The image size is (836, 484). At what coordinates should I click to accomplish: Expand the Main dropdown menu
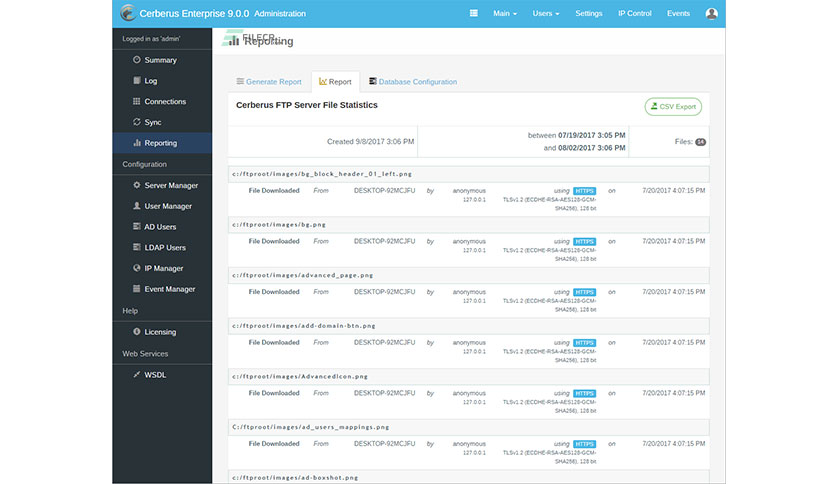[x=504, y=13]
